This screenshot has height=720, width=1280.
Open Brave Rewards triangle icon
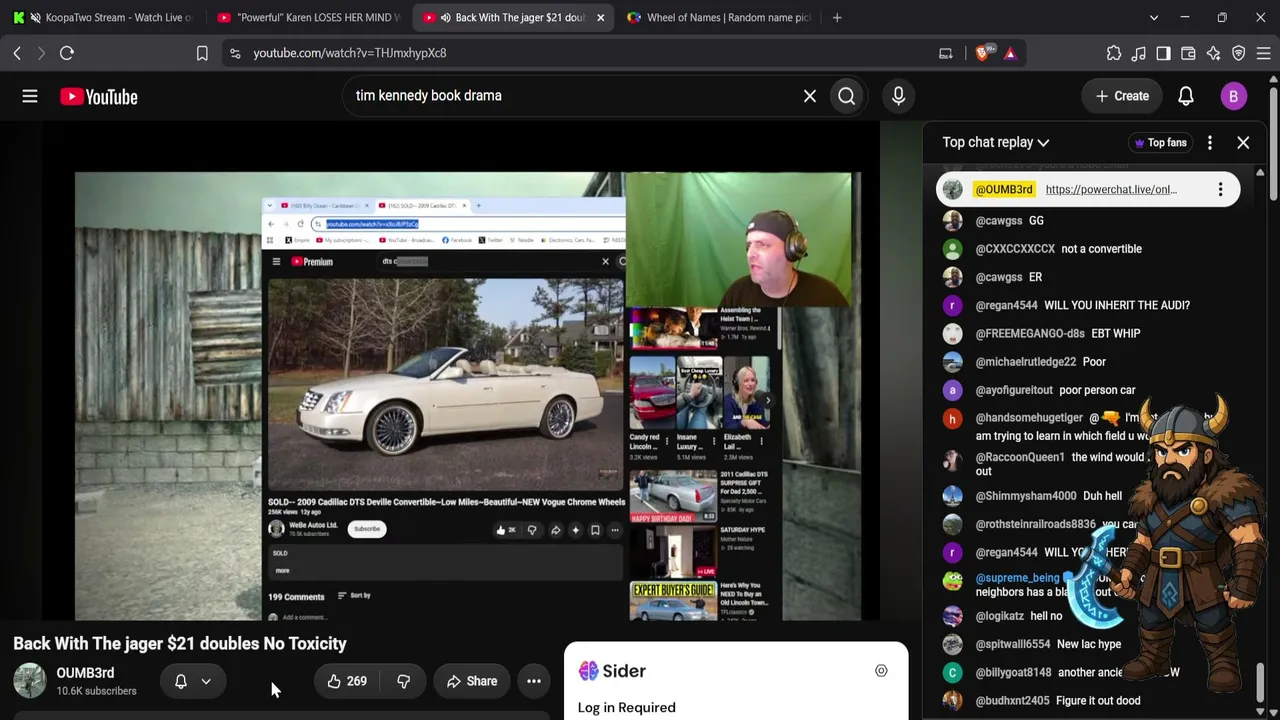pyautogui.click(x=1010, y=53)
